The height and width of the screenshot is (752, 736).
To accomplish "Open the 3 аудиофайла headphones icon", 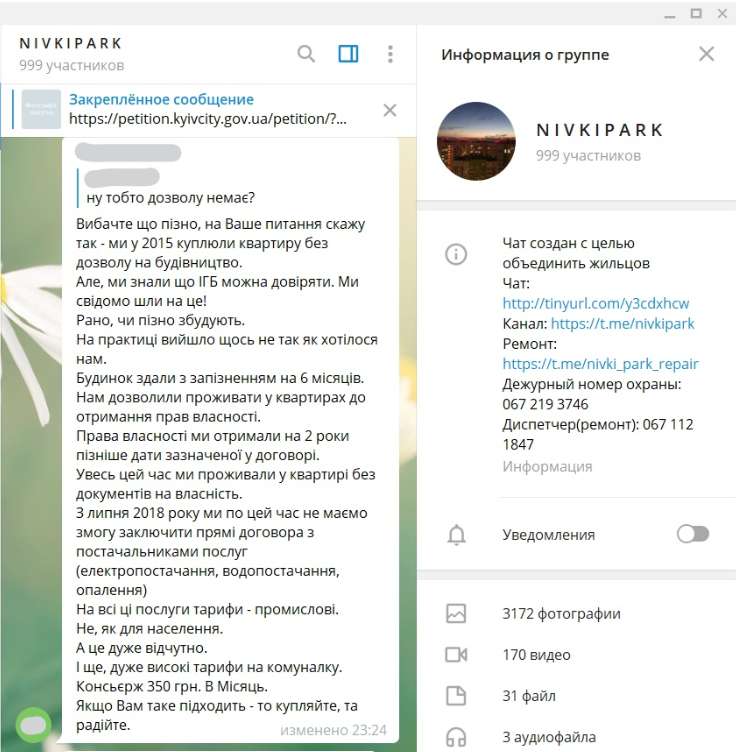I will click(456, 737).
